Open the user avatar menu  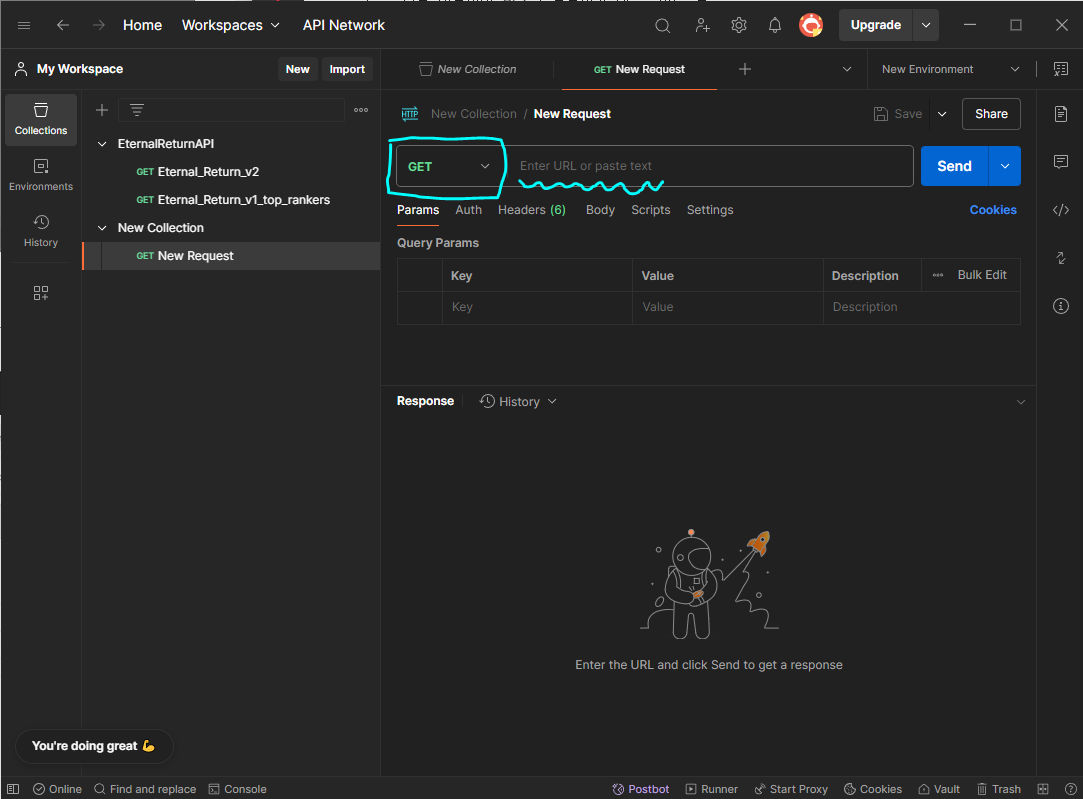tap(811, 26)
